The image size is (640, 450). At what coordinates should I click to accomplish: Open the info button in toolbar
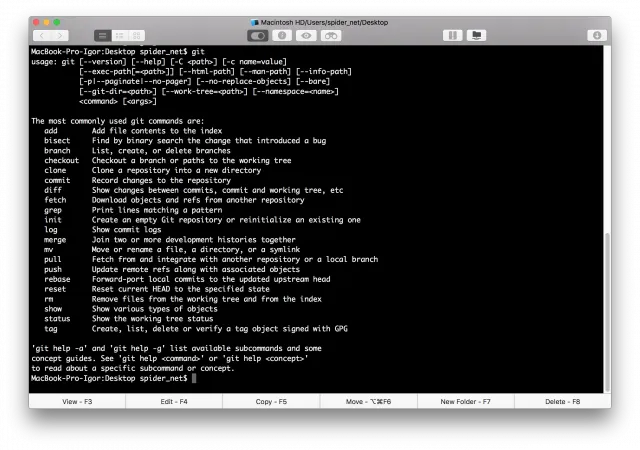pyautogui.click(x=282, y=36)
